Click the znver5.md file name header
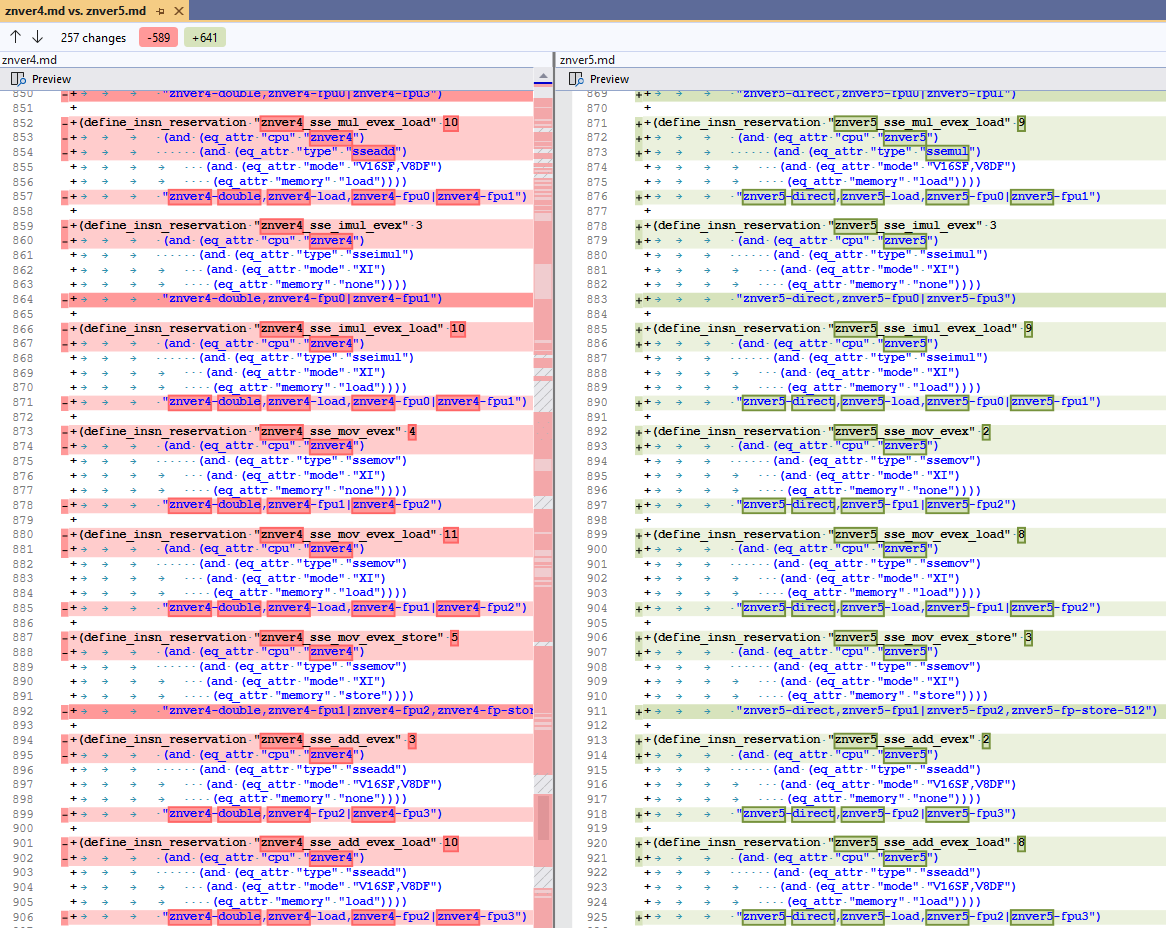Screen dimensions: 1166x928 [x=587, y=59]
